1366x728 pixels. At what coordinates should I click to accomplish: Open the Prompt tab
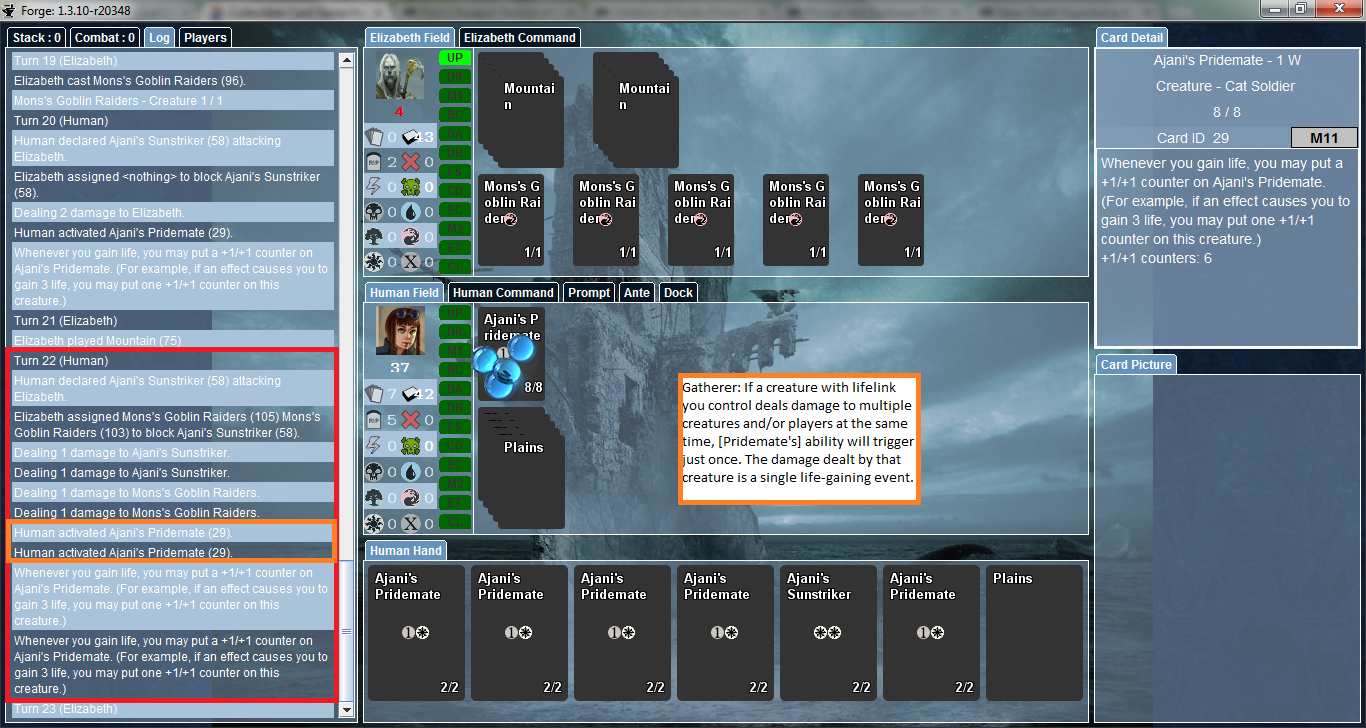click(x=589, y=293)
